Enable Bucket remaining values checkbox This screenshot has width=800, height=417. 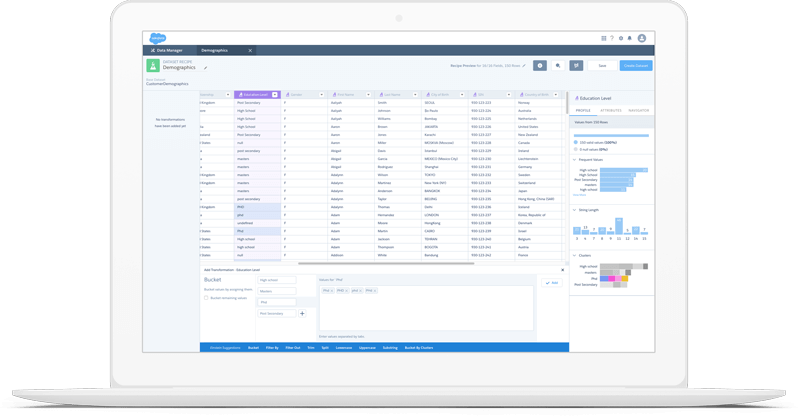(206, 297)
